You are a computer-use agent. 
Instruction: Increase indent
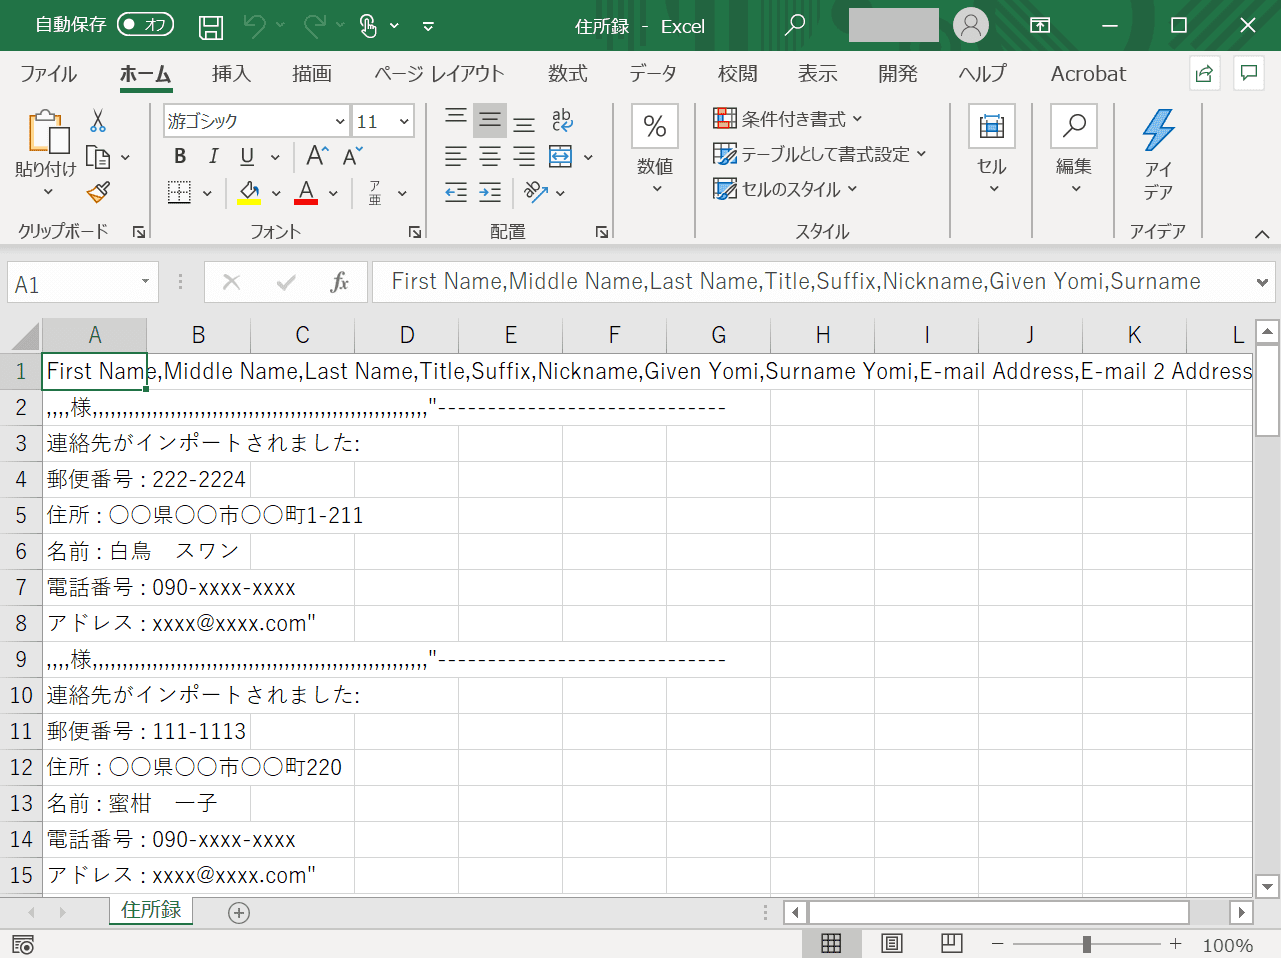click(x=490, y=192)
